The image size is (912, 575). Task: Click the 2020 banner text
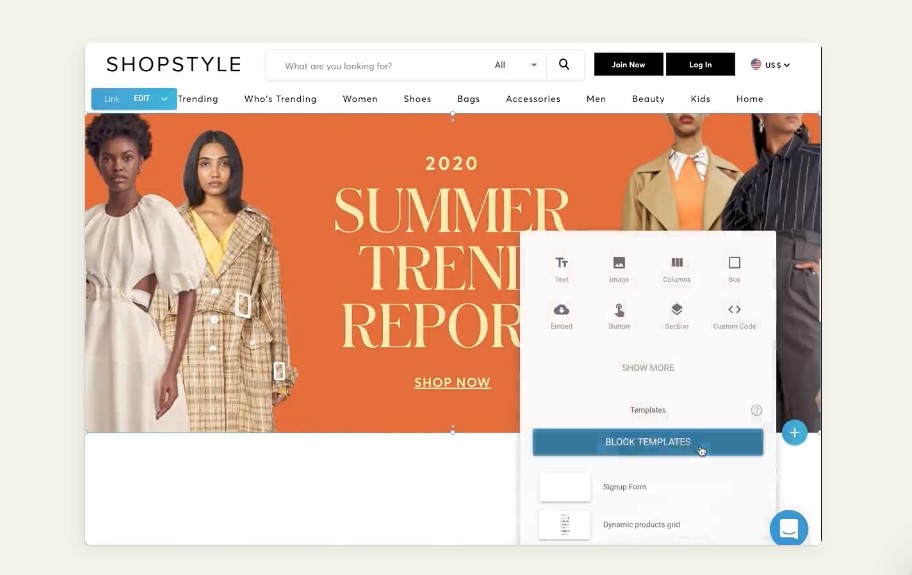(451, 163)
